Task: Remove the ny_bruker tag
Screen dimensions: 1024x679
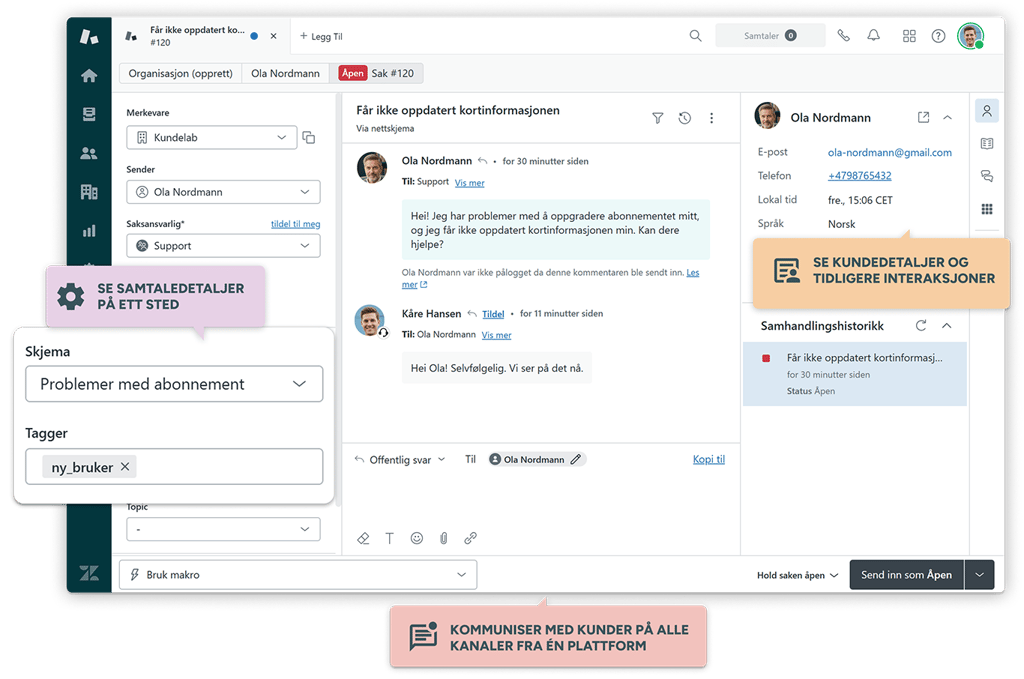Action: [125, 466]
